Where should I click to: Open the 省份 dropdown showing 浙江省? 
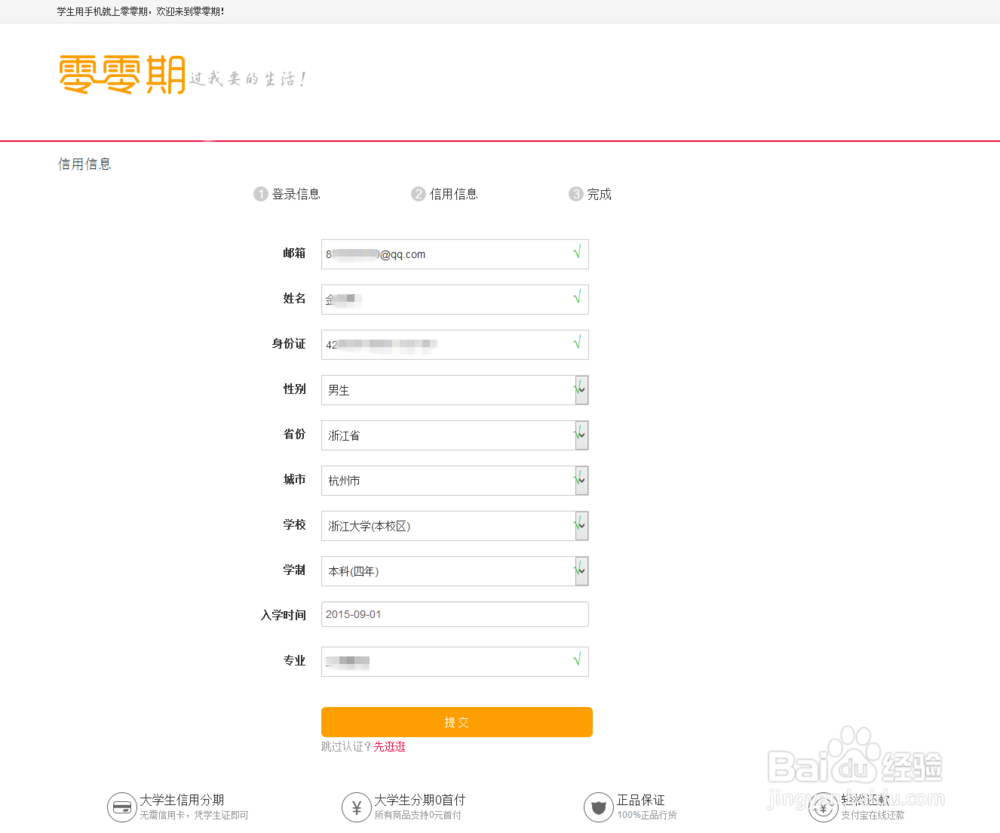tap(455, 435)
